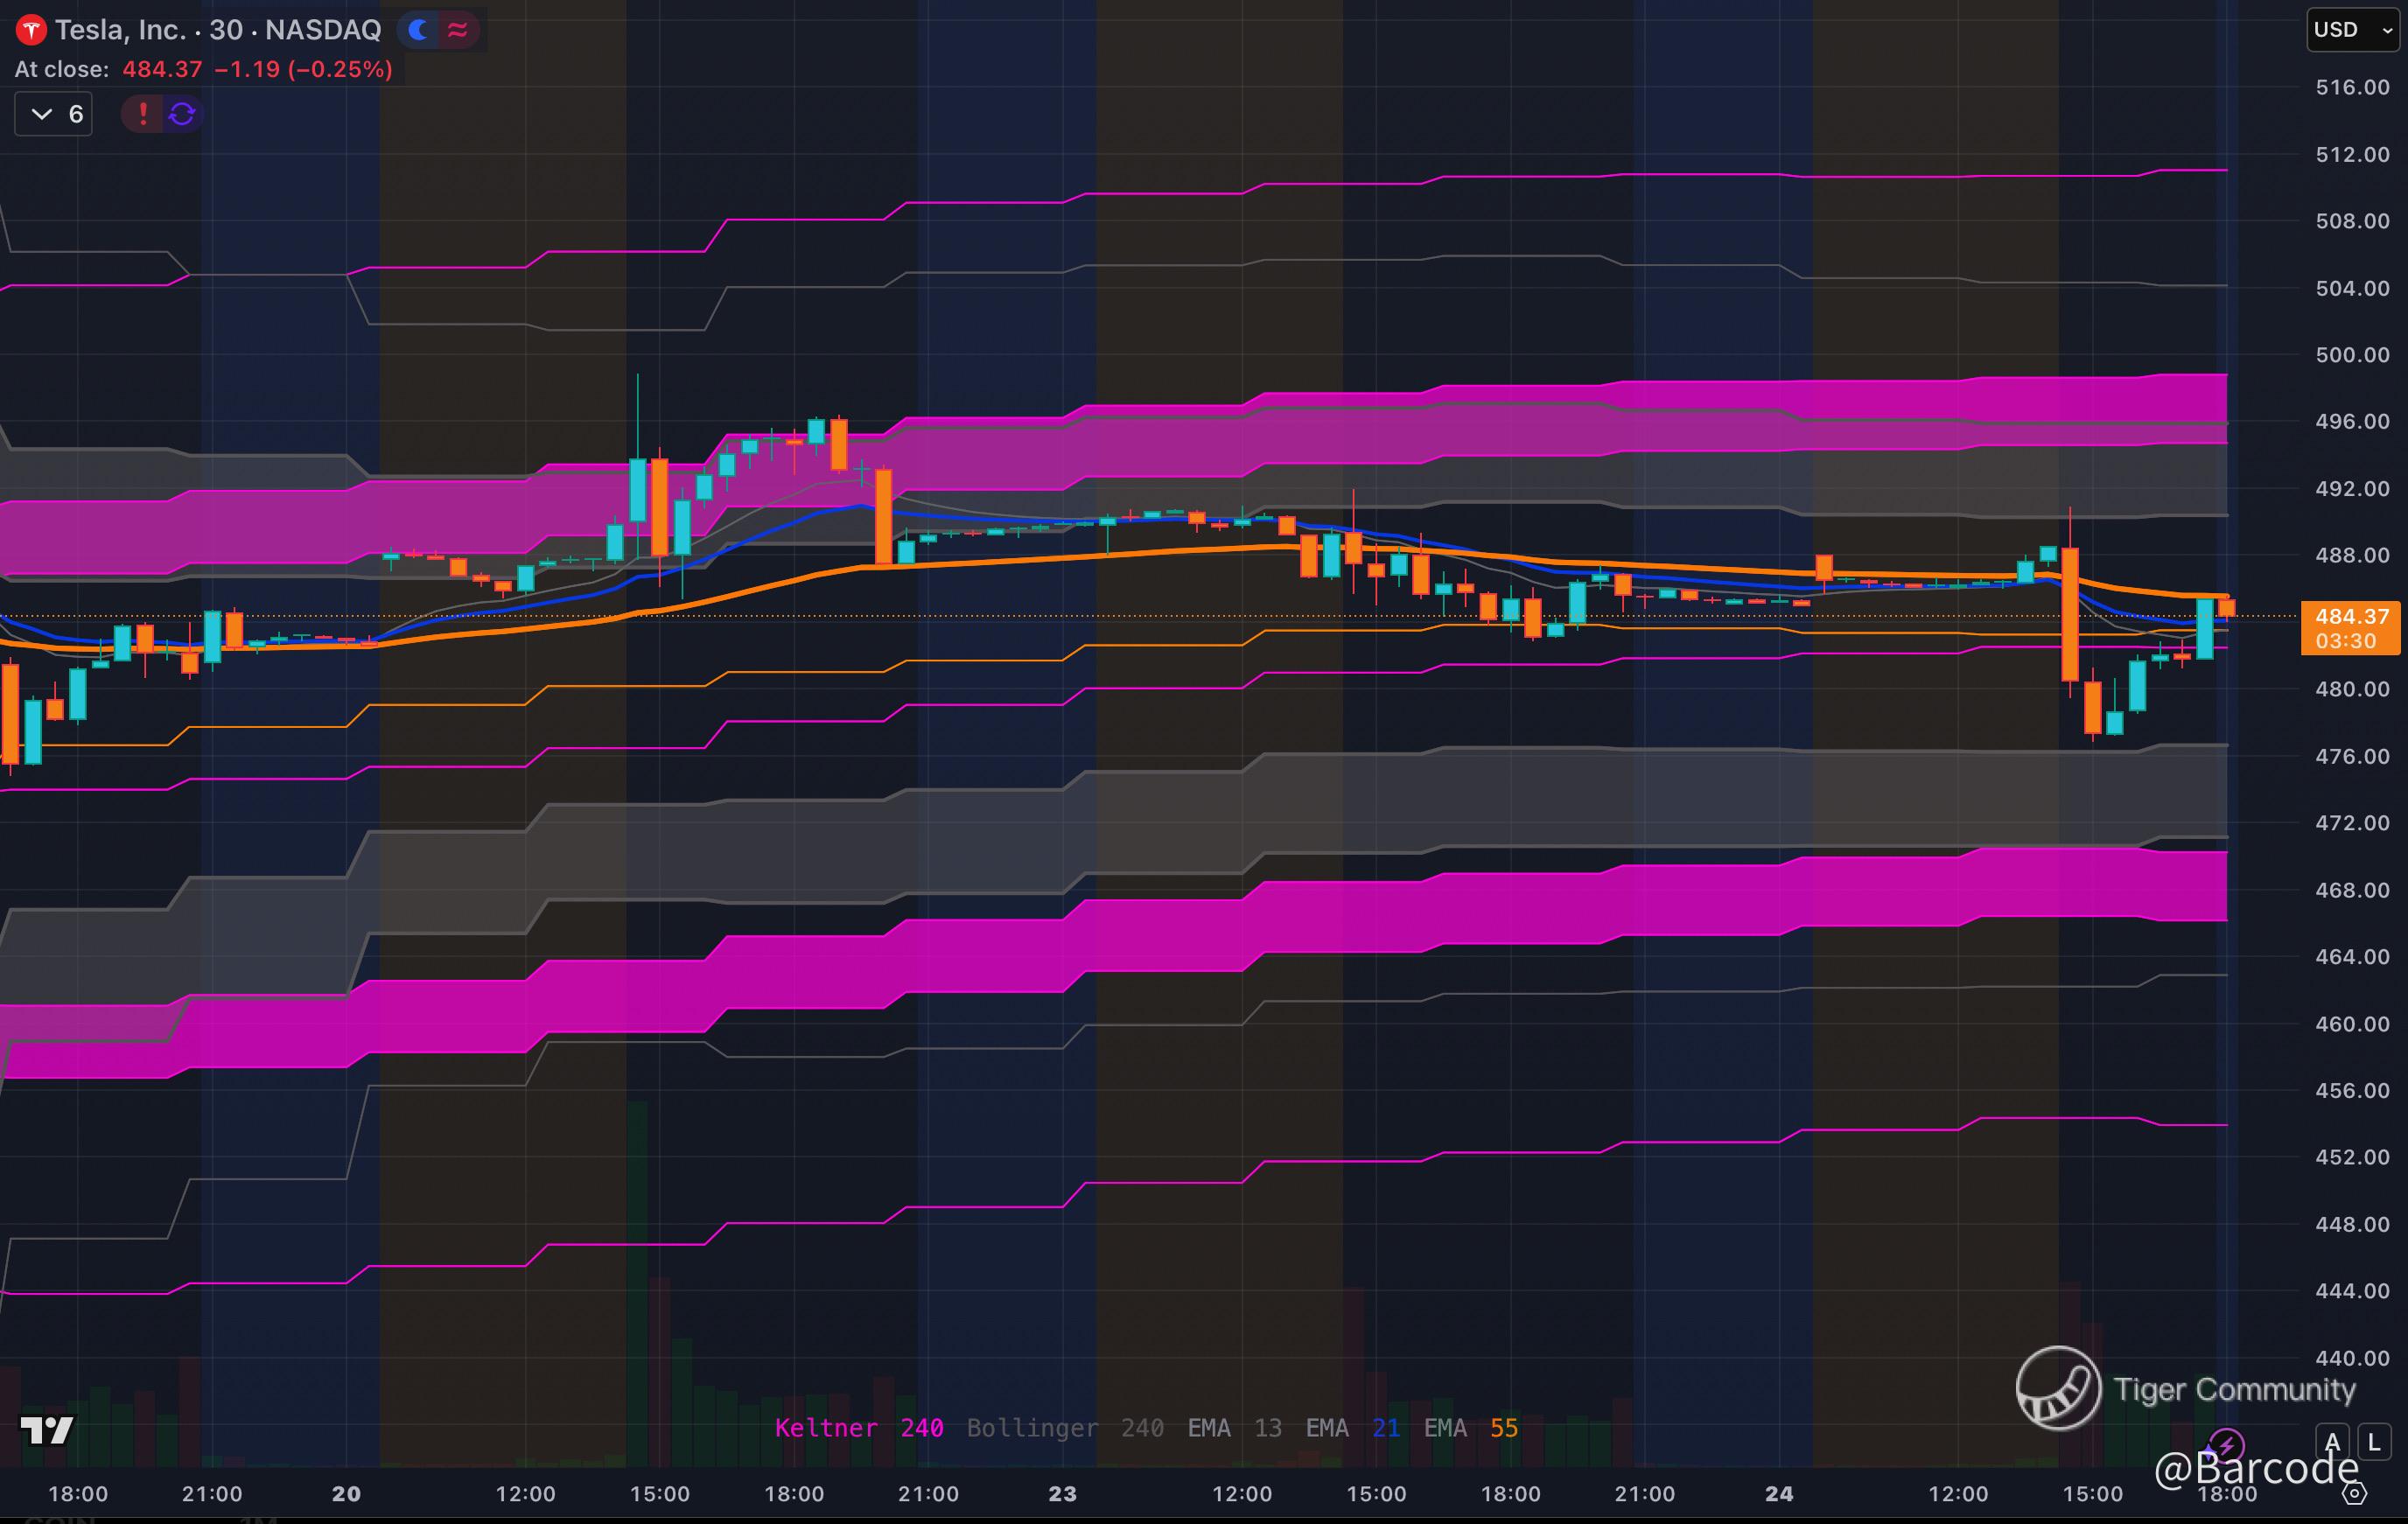Click the Tesla, Inc. symbol title
The height and width of the screenshot is (1524, 2408).
(x=218, y=30)
